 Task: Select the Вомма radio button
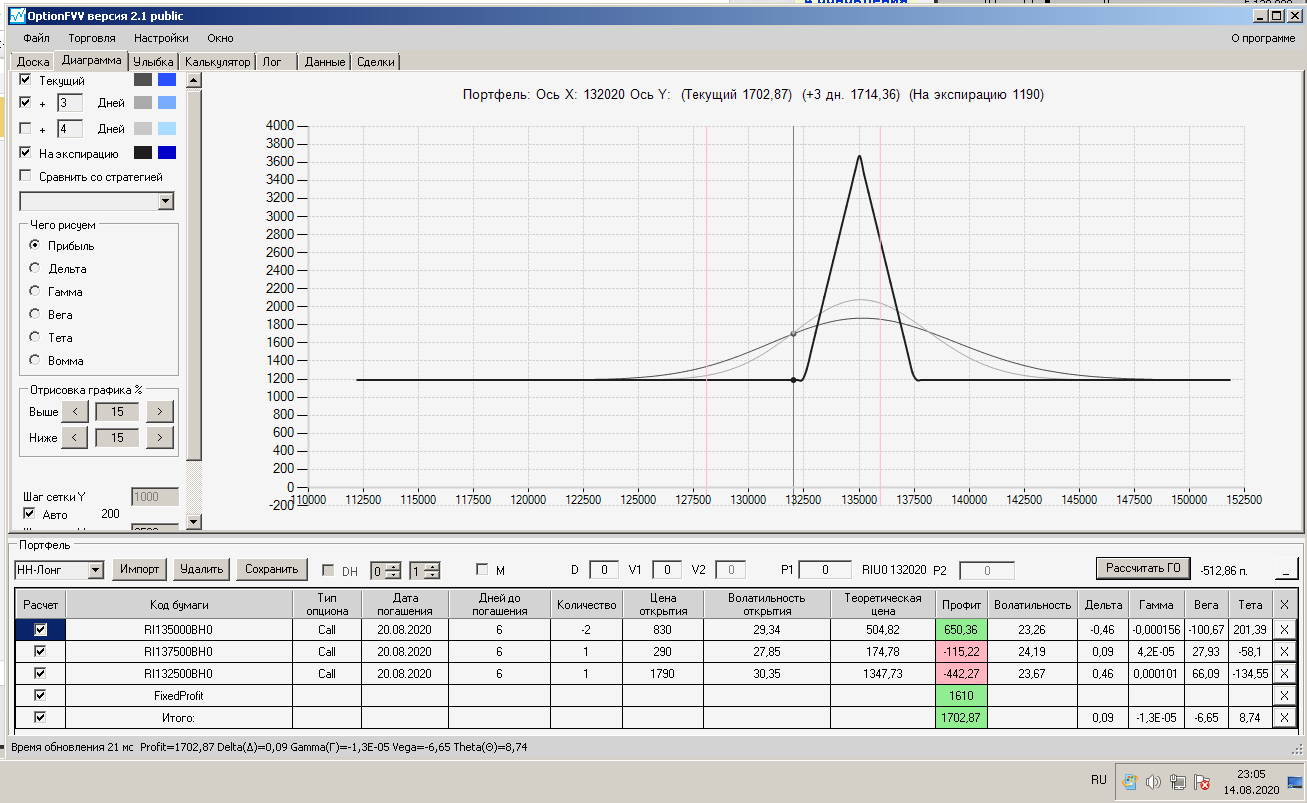coord(36,360)
